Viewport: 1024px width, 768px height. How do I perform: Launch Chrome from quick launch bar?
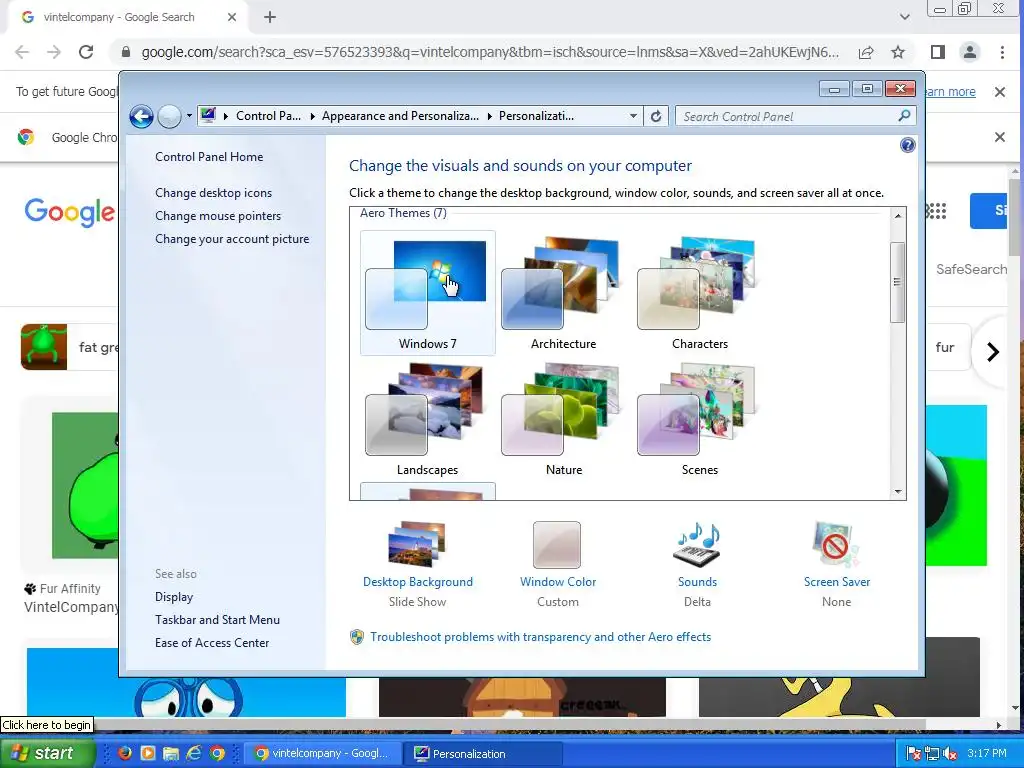pyautogui.click(x=217, y=754)
